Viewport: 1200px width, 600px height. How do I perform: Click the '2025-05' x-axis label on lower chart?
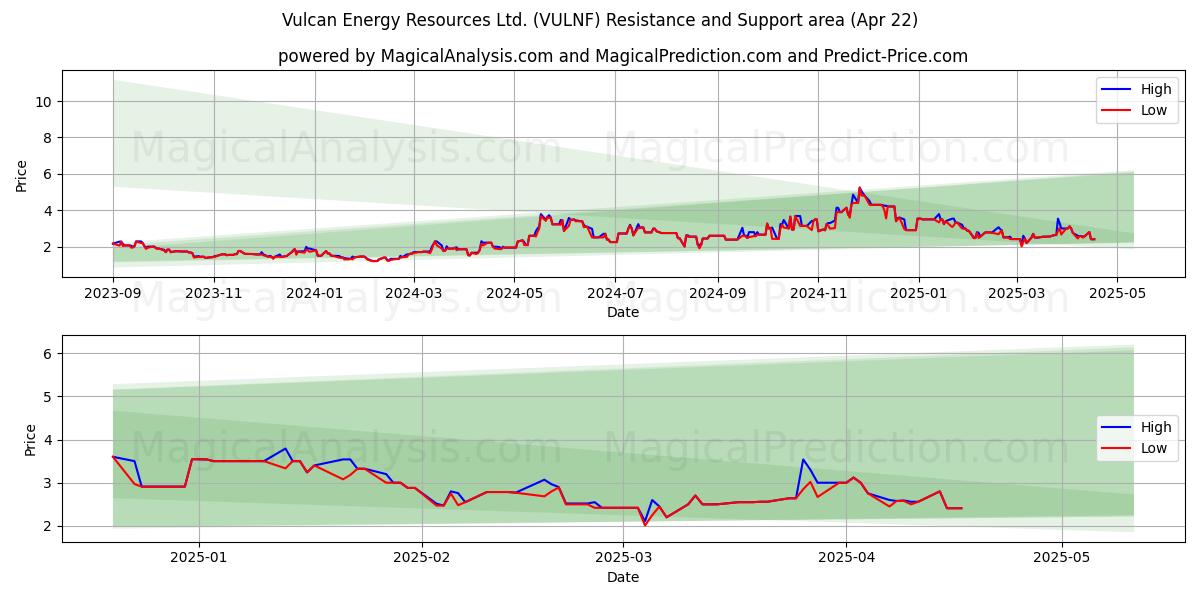[1061, 559]
